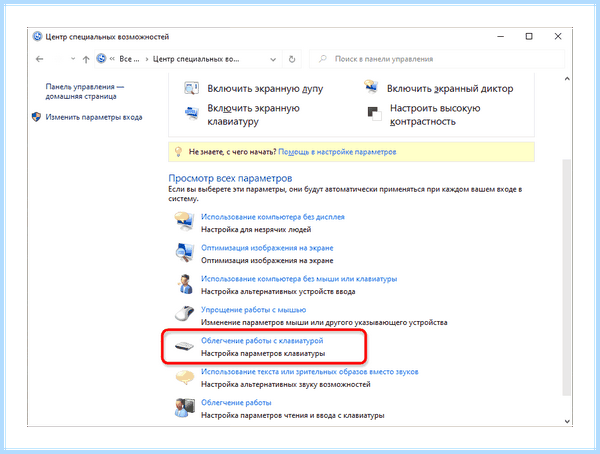The width and height of the screenshot is (600, 454).
Task: Click the speech bubble icon for text instead of sounds
Action: click(x=184, y=377)
